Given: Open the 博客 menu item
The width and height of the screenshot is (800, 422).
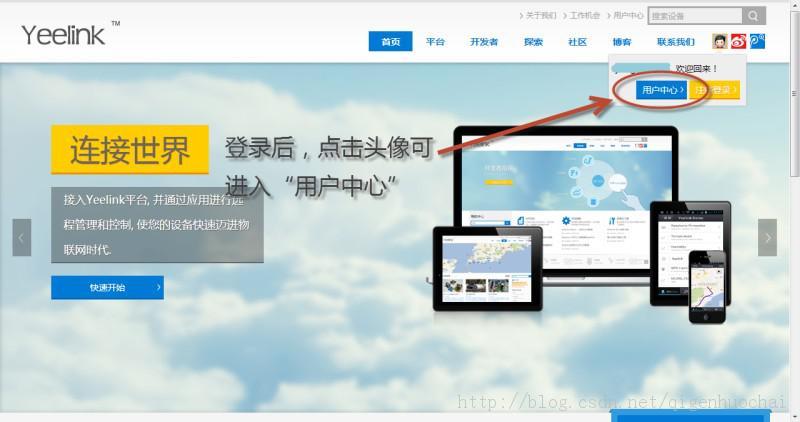Looking at the screenshot, I should pos(622,42).
